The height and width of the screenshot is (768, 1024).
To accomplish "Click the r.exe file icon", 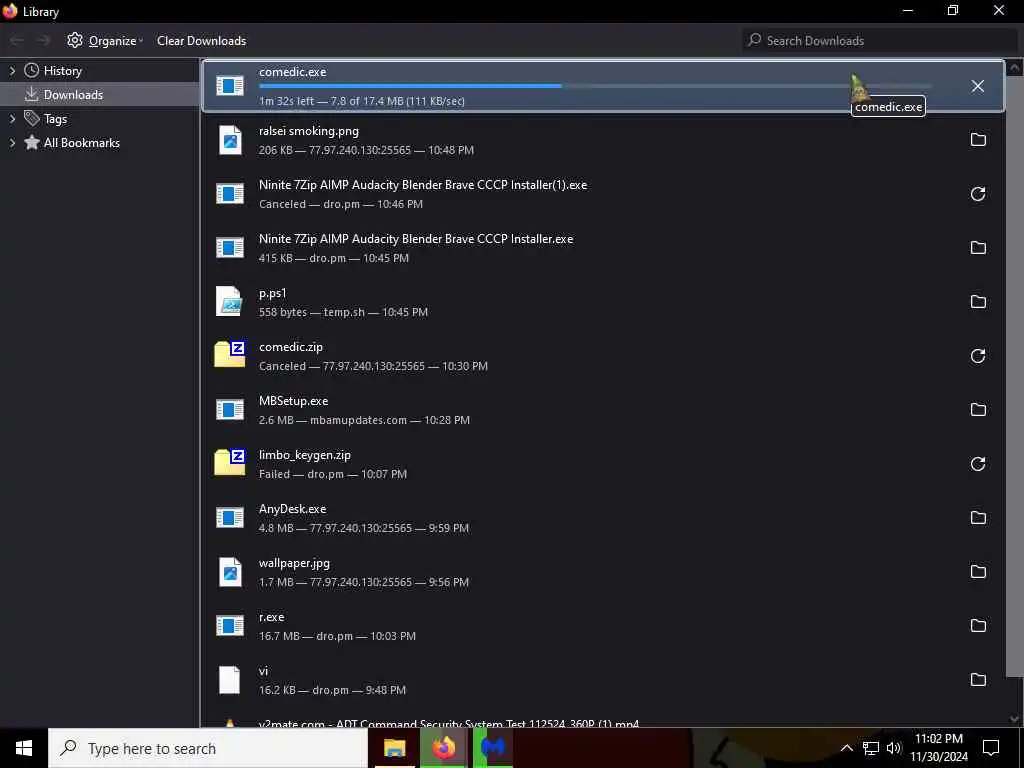I will (x=230, y=626).
